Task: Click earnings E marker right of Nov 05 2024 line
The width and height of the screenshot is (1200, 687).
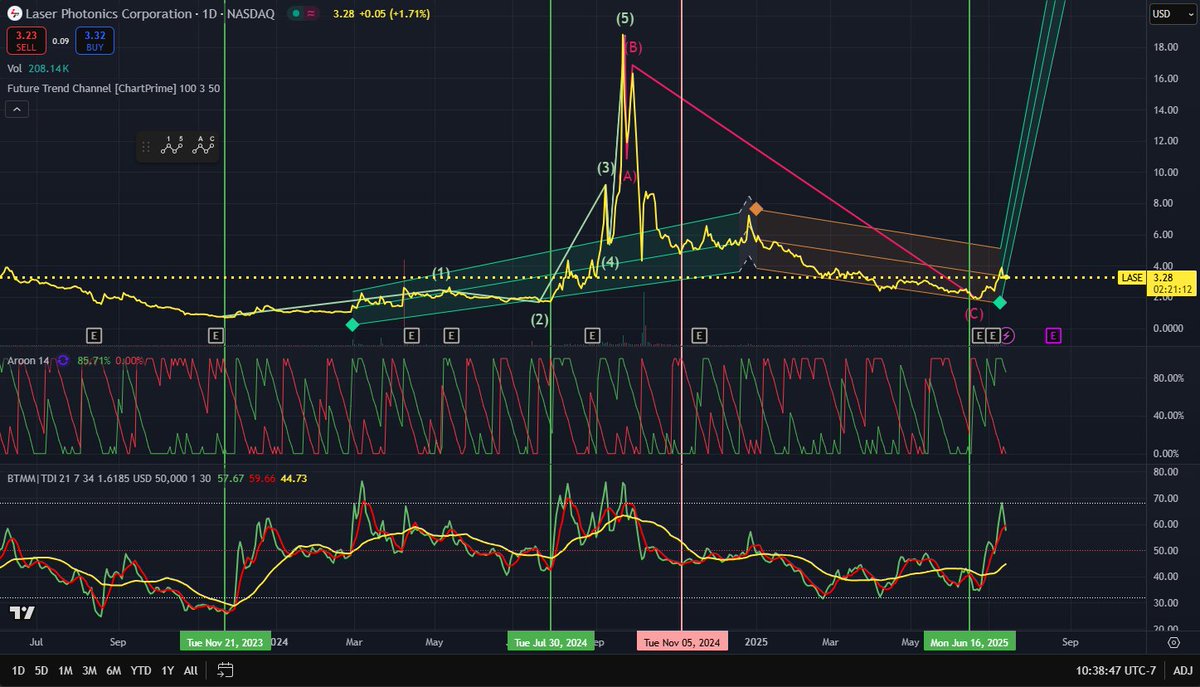Action: (700, 335)
